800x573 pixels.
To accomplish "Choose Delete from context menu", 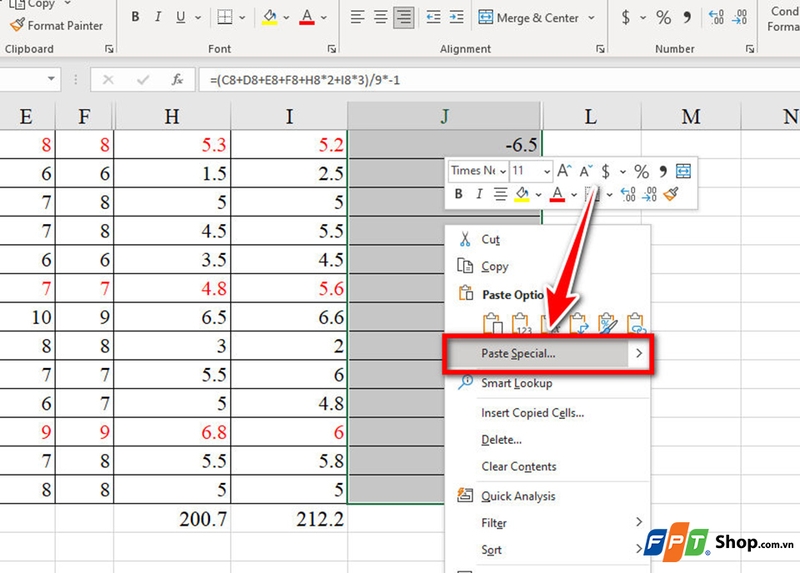I will pos(547,439).
